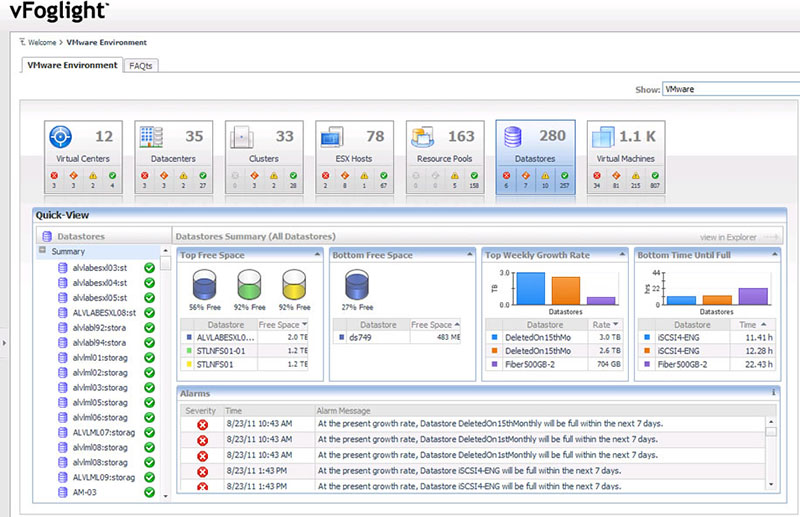Expand the left side panel arrow
Image resolution: width=800 pixels, height=517 pixels.
pos(4,343)
